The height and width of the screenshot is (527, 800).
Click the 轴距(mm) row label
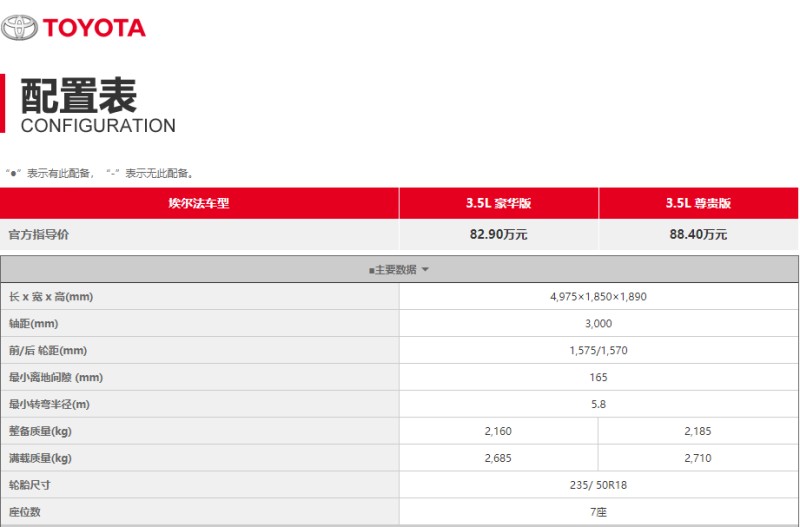pos(34,323)
